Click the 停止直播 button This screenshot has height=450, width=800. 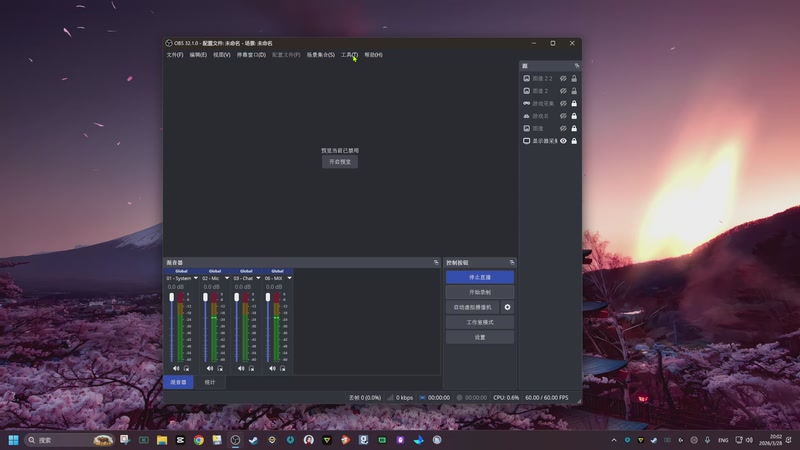480,277
